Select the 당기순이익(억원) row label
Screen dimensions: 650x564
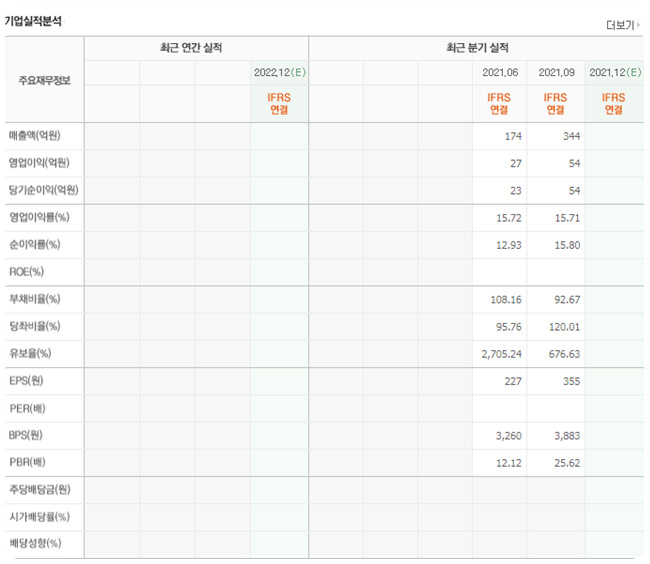coord(44,190)
